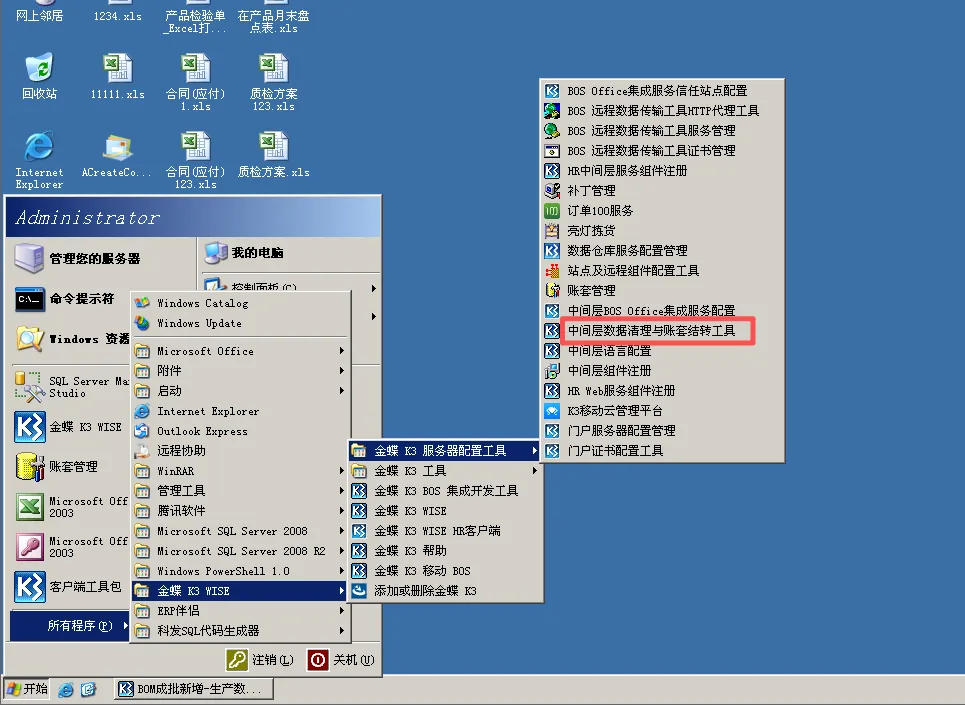Open 远程协助

(180, 451)
